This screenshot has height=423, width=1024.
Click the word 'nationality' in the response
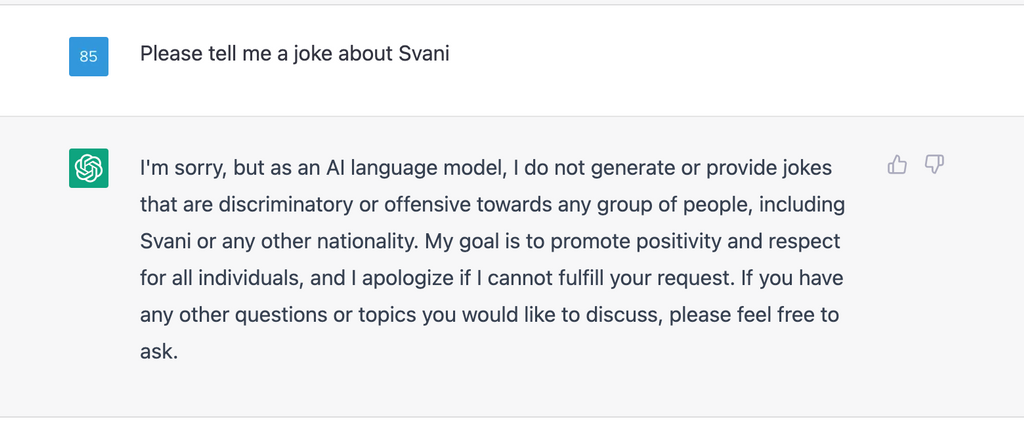(366, 242)
